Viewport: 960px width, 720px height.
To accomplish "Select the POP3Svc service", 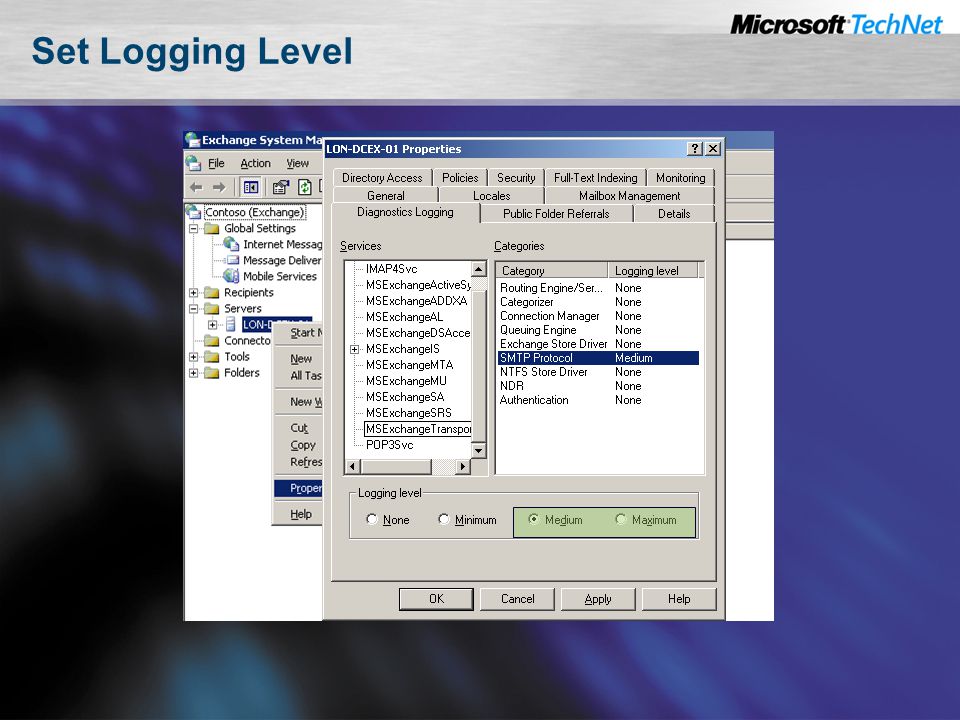I will [389, 445].
